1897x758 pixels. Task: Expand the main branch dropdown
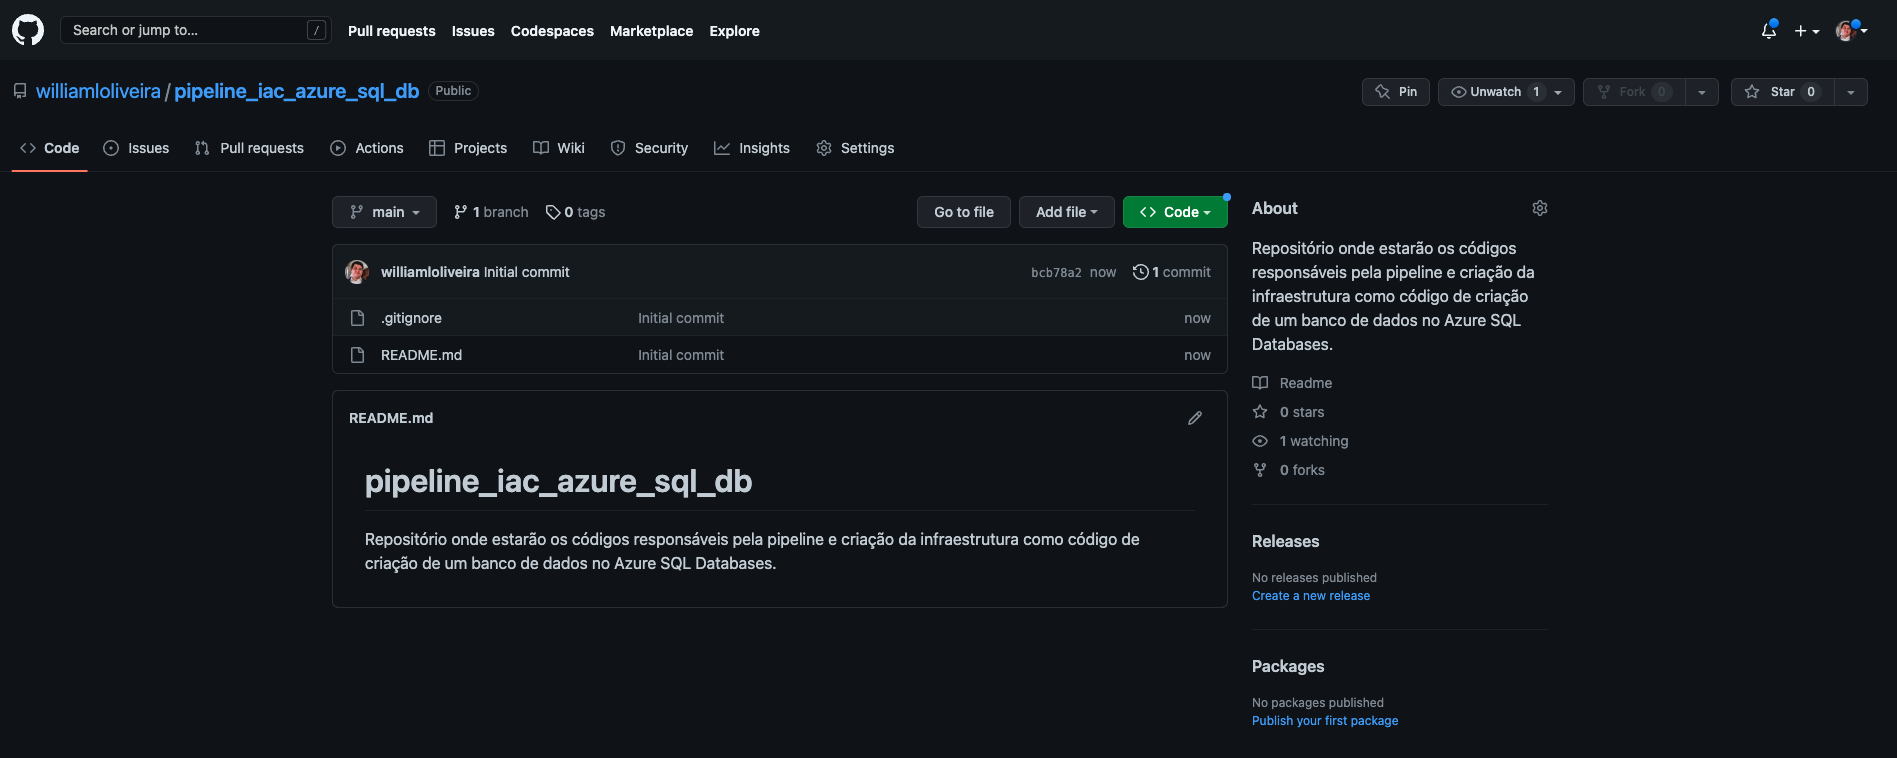click(384, 212)
